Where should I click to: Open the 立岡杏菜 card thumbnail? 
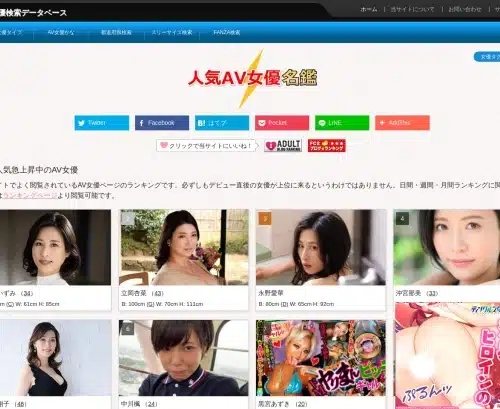point(184,247)
